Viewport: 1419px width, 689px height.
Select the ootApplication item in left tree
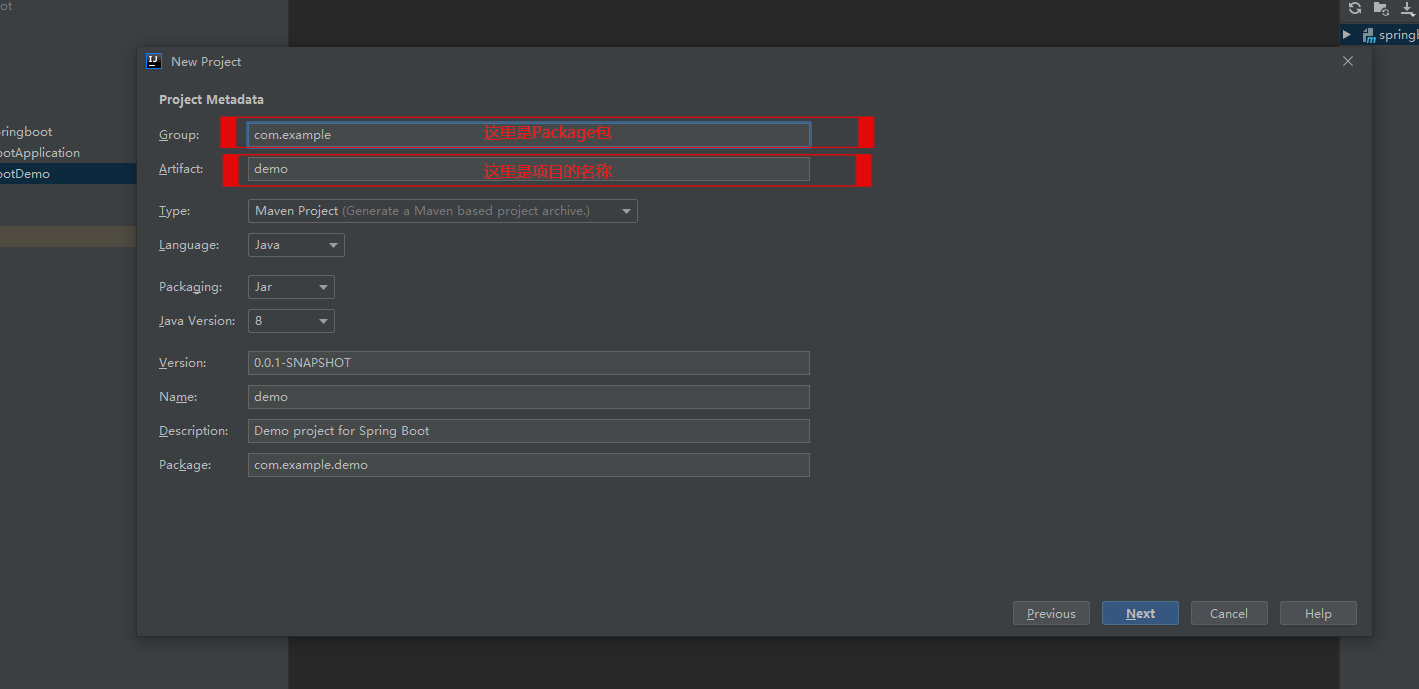coord(40,153)
